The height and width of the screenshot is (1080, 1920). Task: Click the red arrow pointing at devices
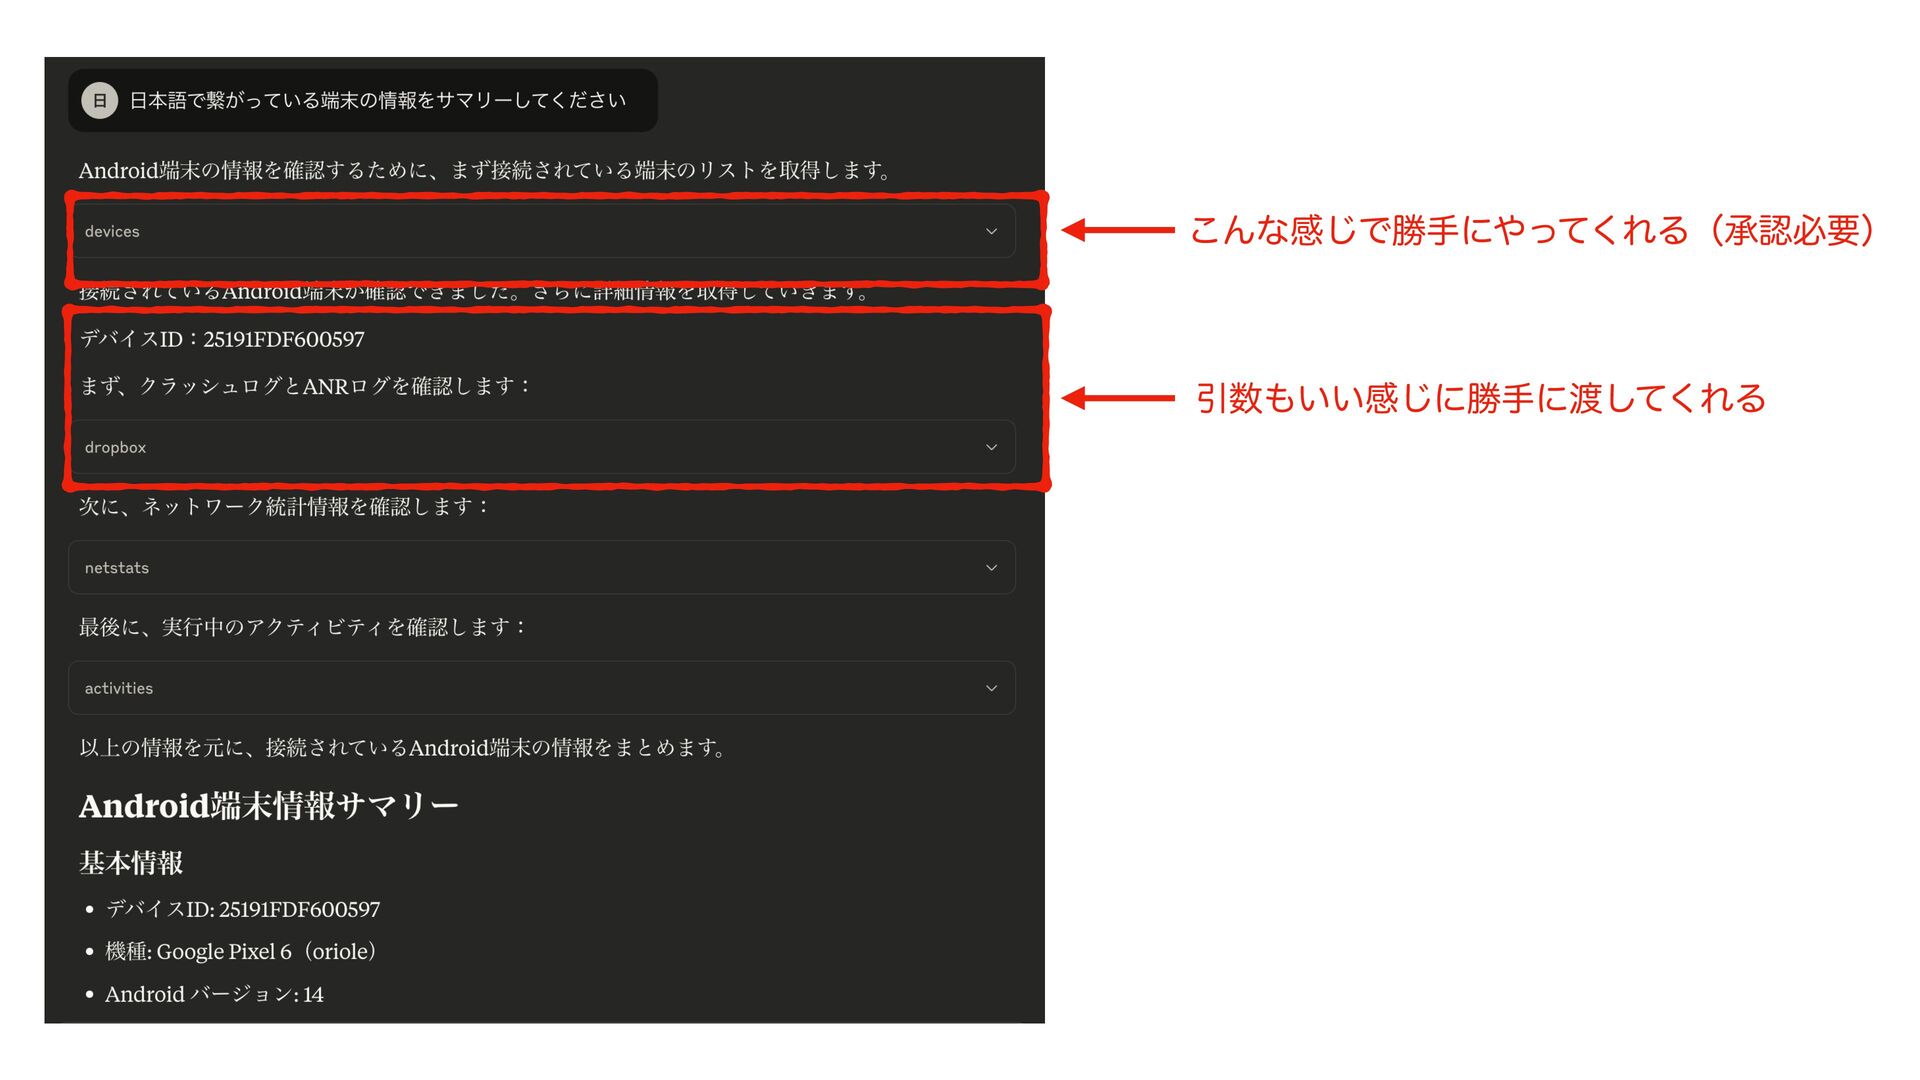point(1117,230)
